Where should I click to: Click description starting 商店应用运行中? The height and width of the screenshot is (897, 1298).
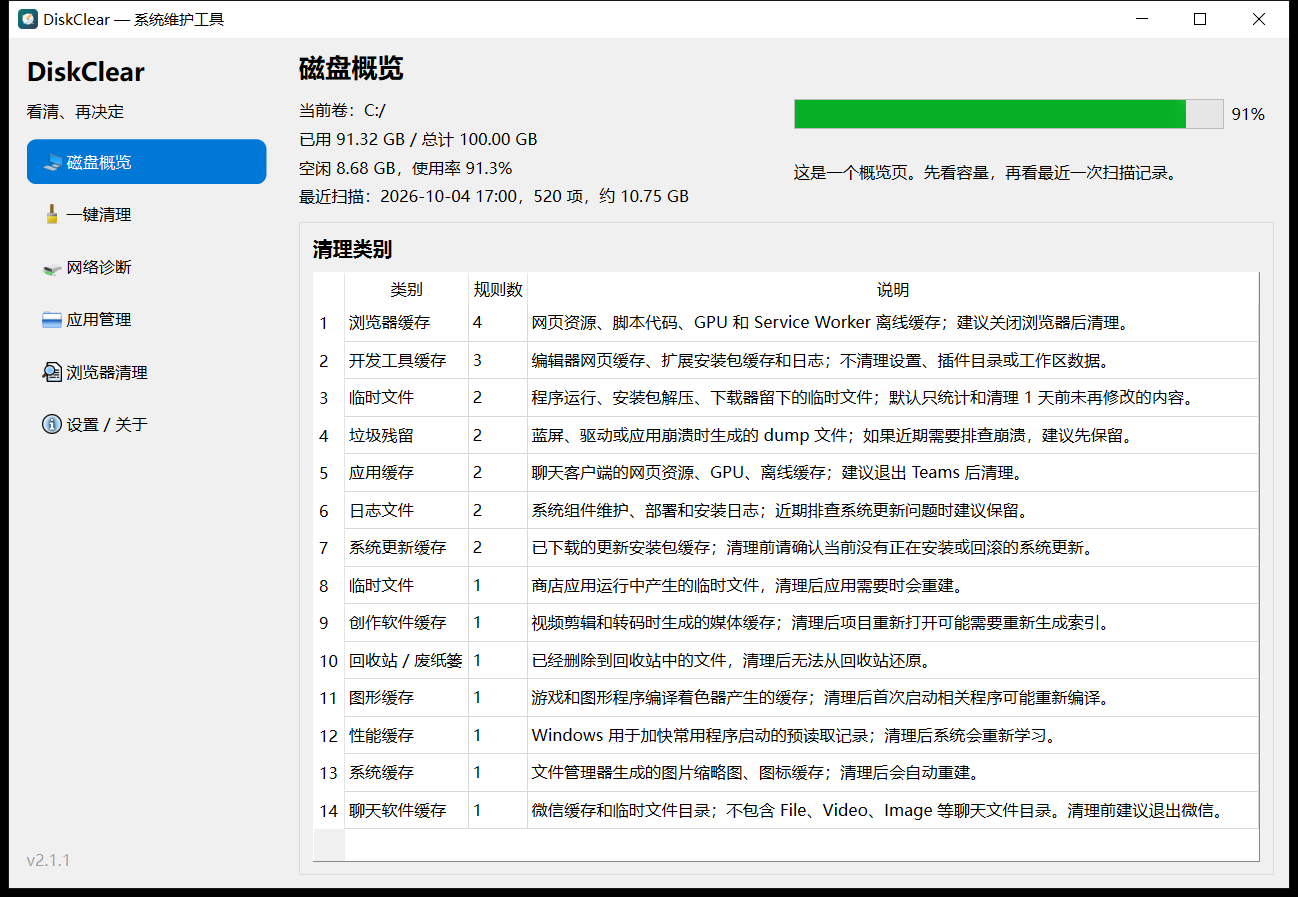point(893,585)
